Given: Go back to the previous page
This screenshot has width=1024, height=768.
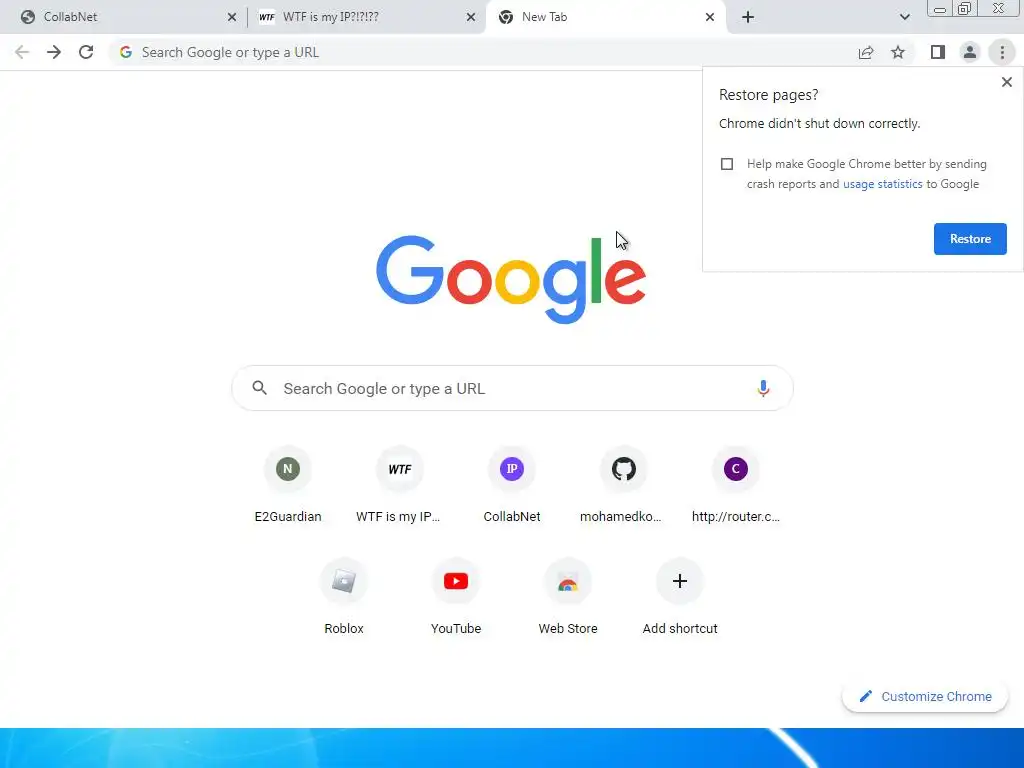Looking at the screenshot, I should point(22,52).
